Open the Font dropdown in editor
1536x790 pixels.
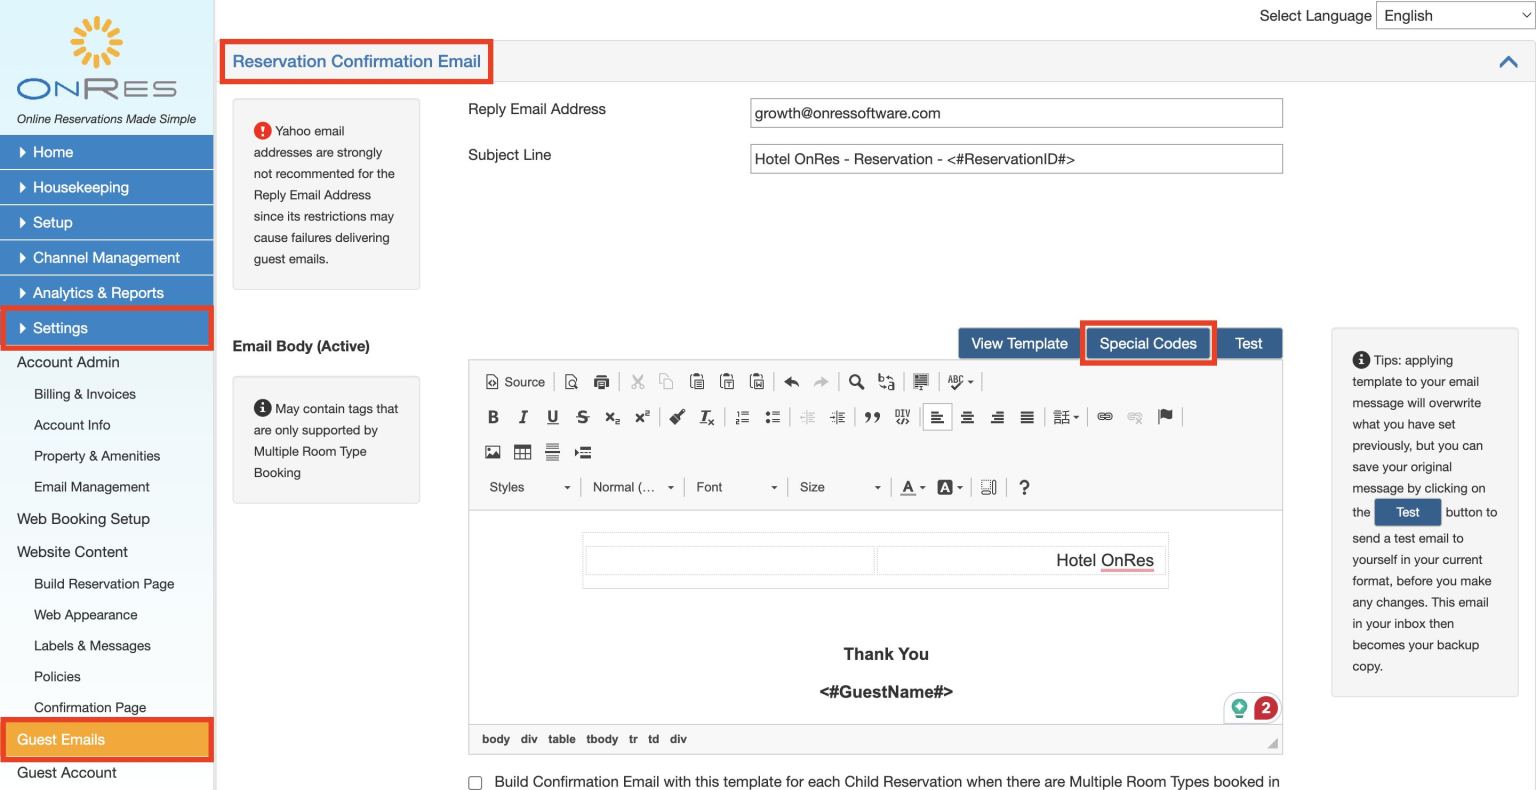(x=736, y=487)
